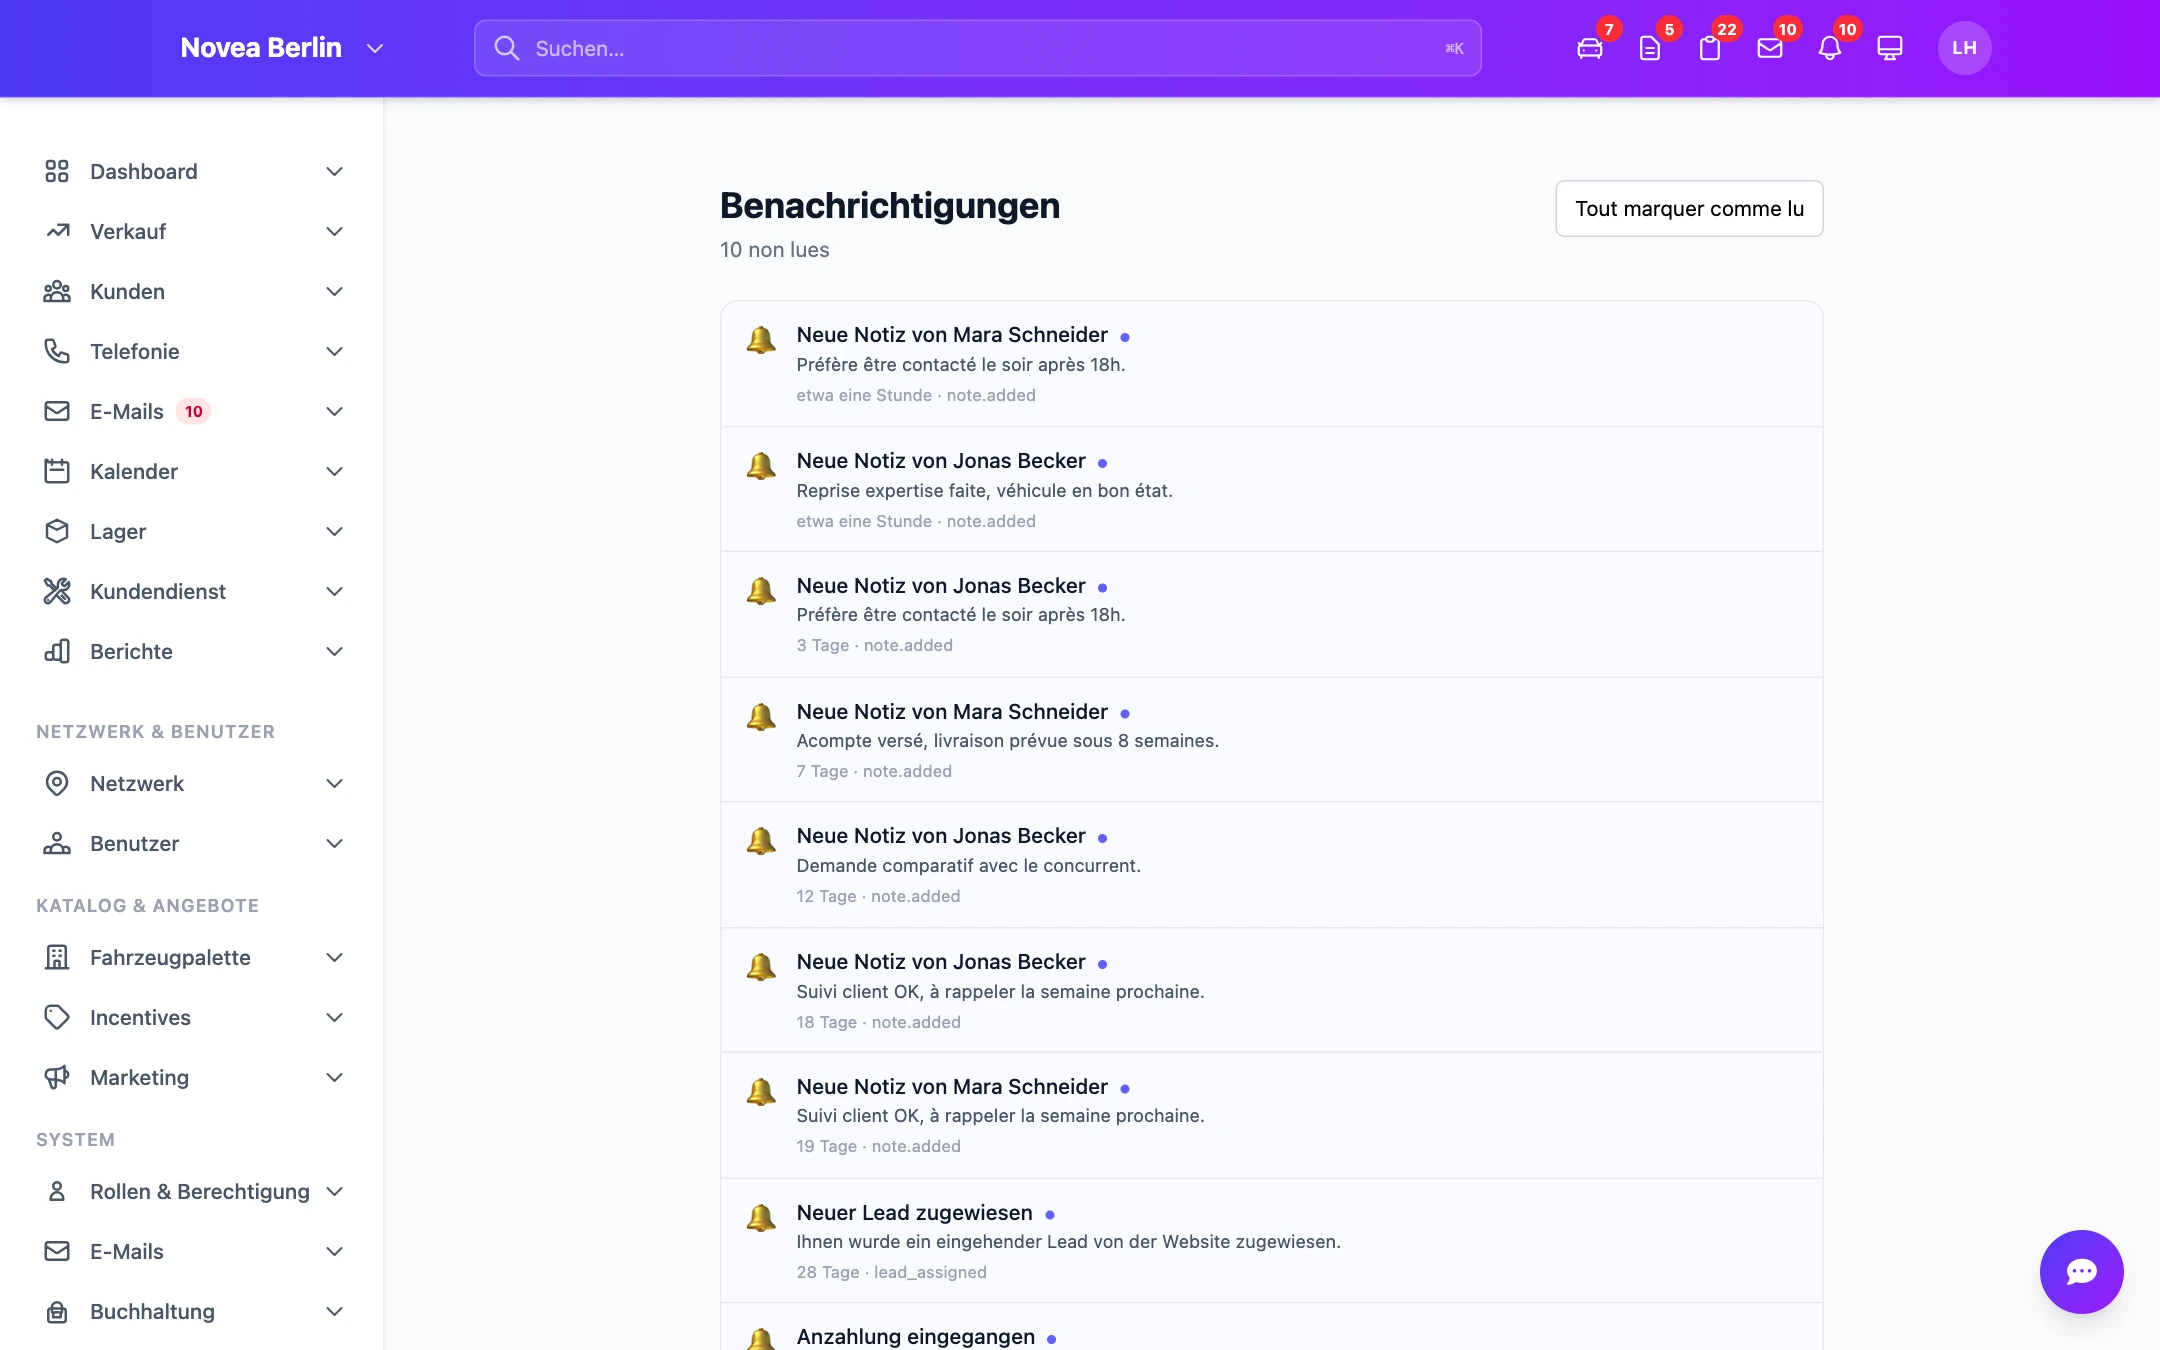Open the Novea Berlin location dropdown

point(282,48)
